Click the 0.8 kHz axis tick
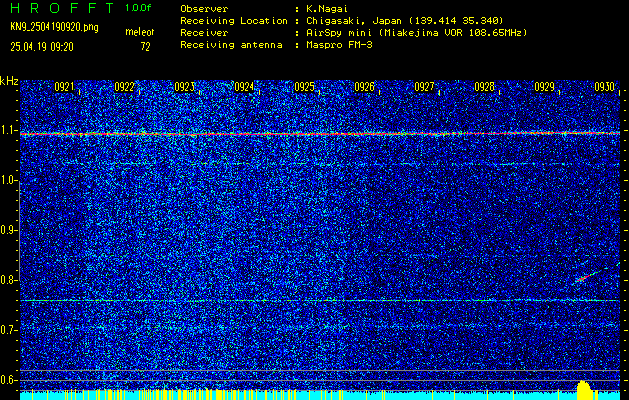Viewport: 629px width, 400px height. point(9,280)
